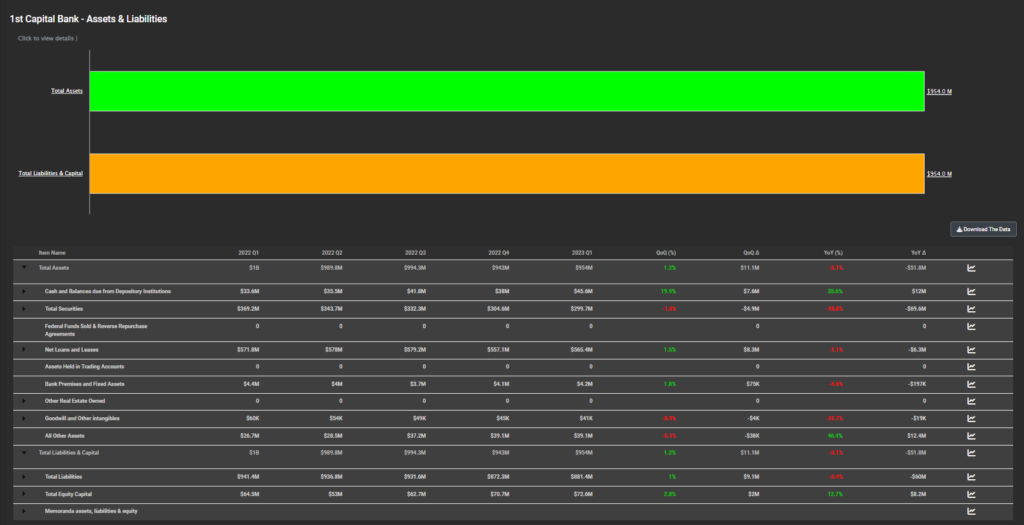Expand the Total Equity Capital row
Viewport: 1024px width, 525px height.
(24, 494)
